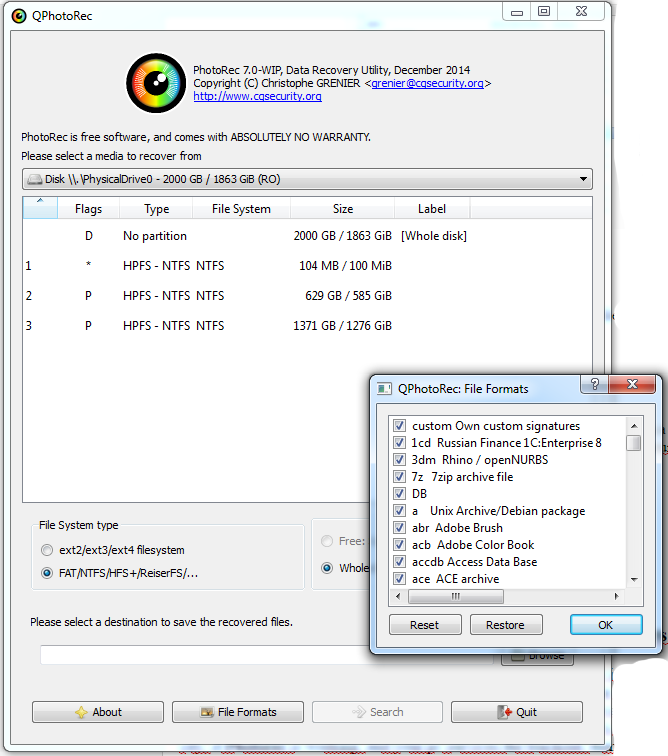Select ext2/ext3/ext4 filesystem option

[47, 550]
